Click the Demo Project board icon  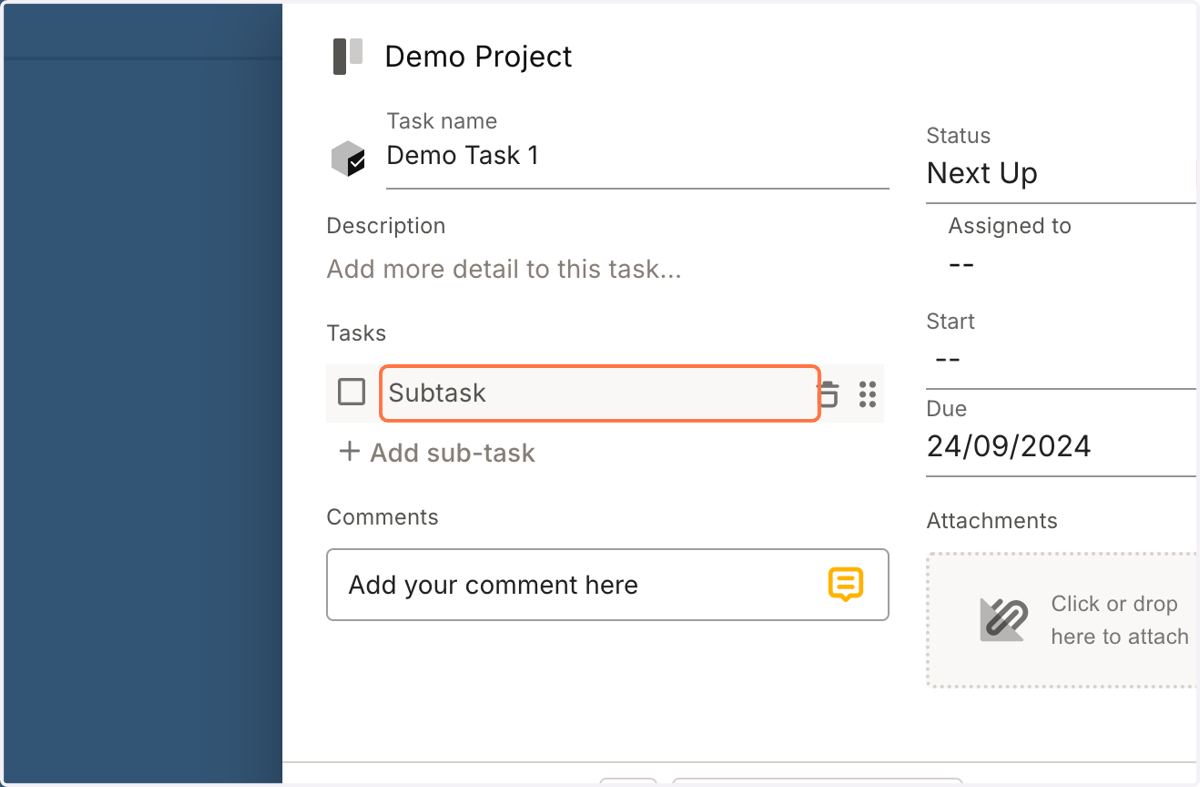click(x=348, y=57)
